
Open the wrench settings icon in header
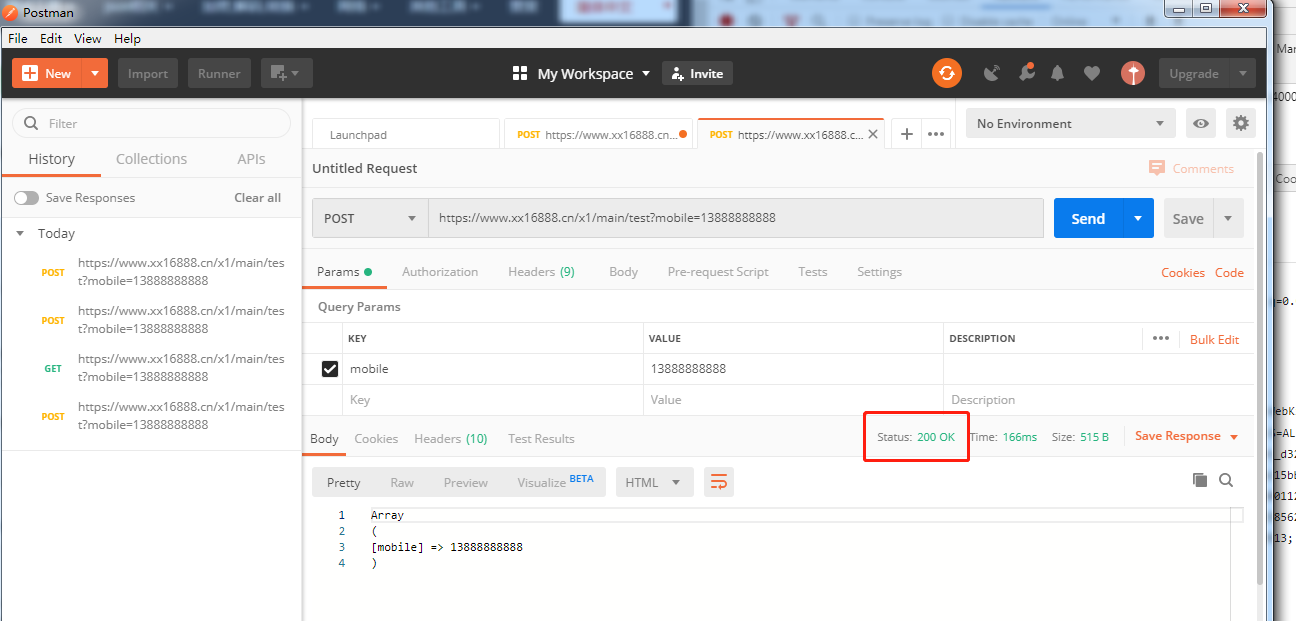click(1026, 73)
